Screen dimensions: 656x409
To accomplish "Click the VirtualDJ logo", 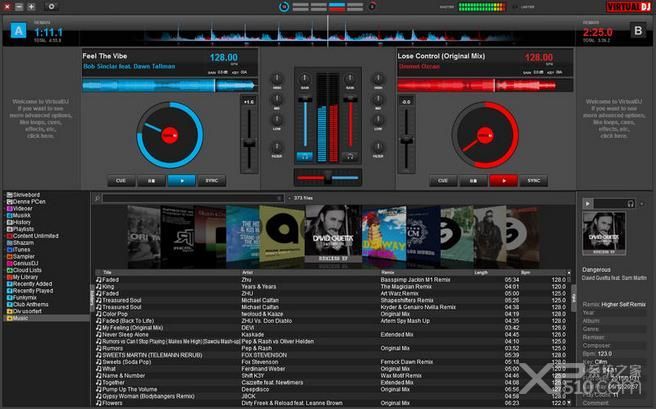I will [629, 7].
